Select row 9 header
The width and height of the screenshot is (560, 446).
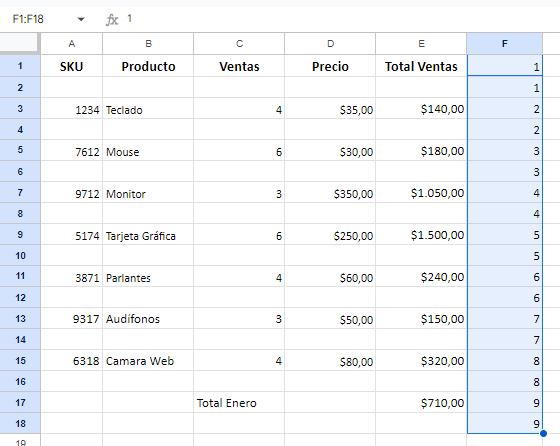click(x=20, y=234)
